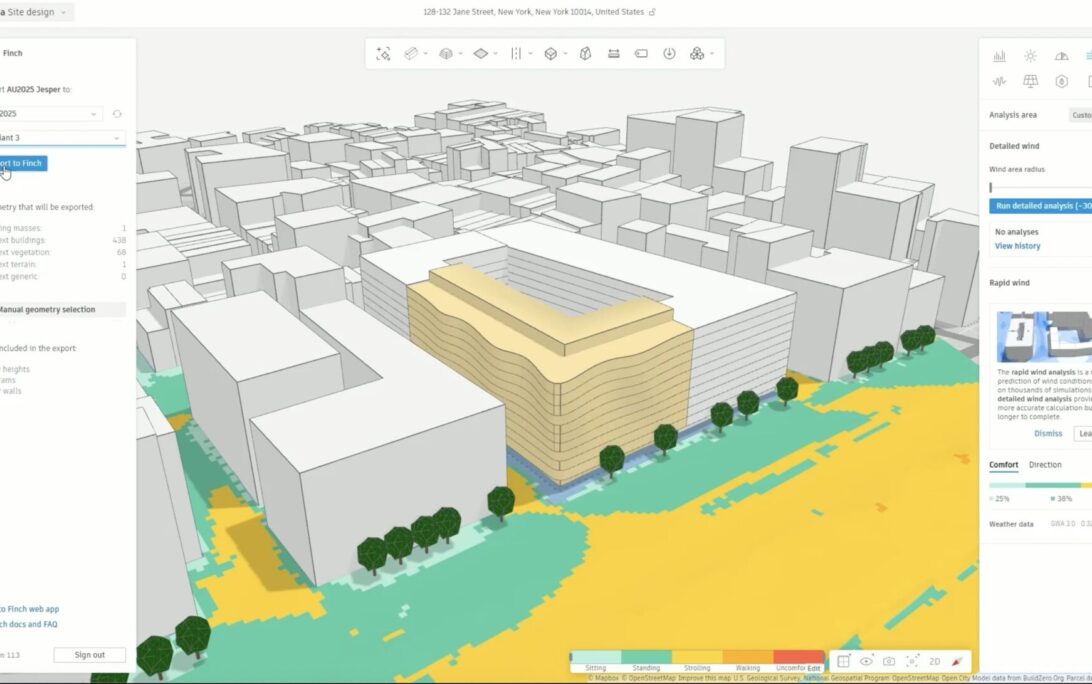This screenshot has height=684, width=1092.
Task: Expand the Site design dropdown
Action: 40,12
